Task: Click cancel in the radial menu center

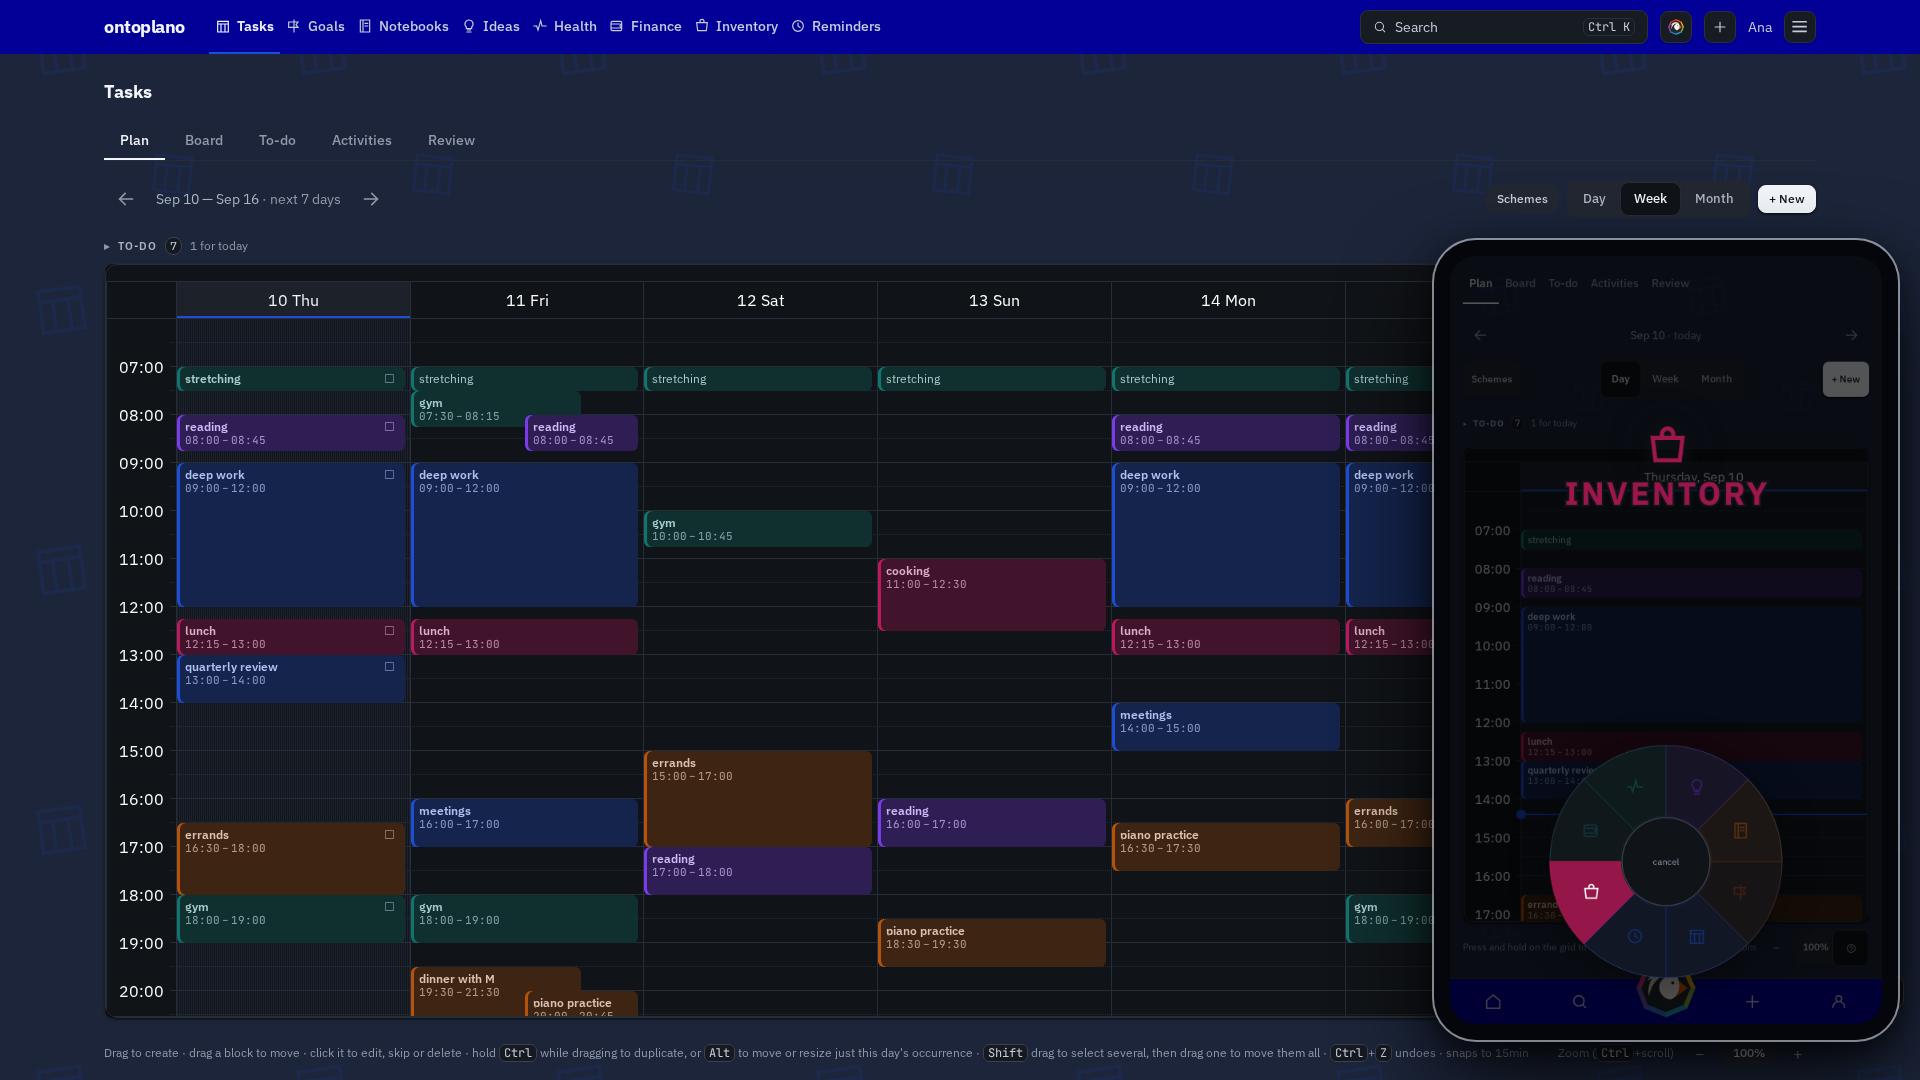Action: tap(1666, 862)
